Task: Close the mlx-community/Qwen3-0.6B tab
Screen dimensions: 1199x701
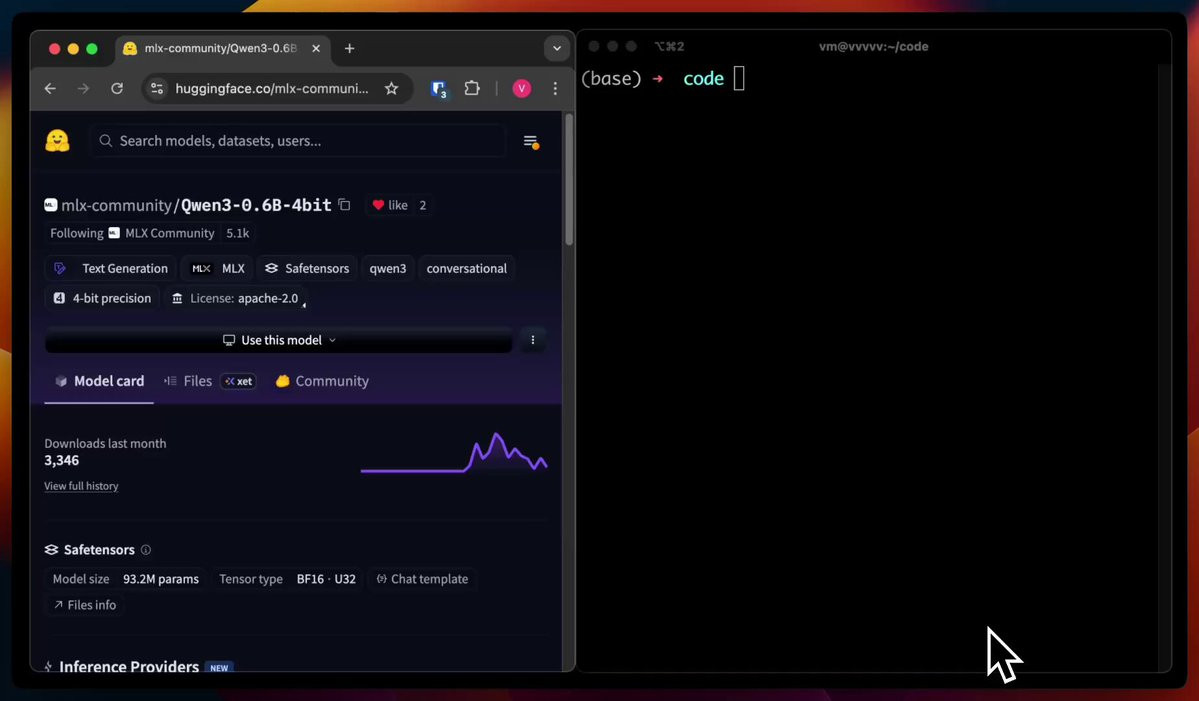Action: 316,48
